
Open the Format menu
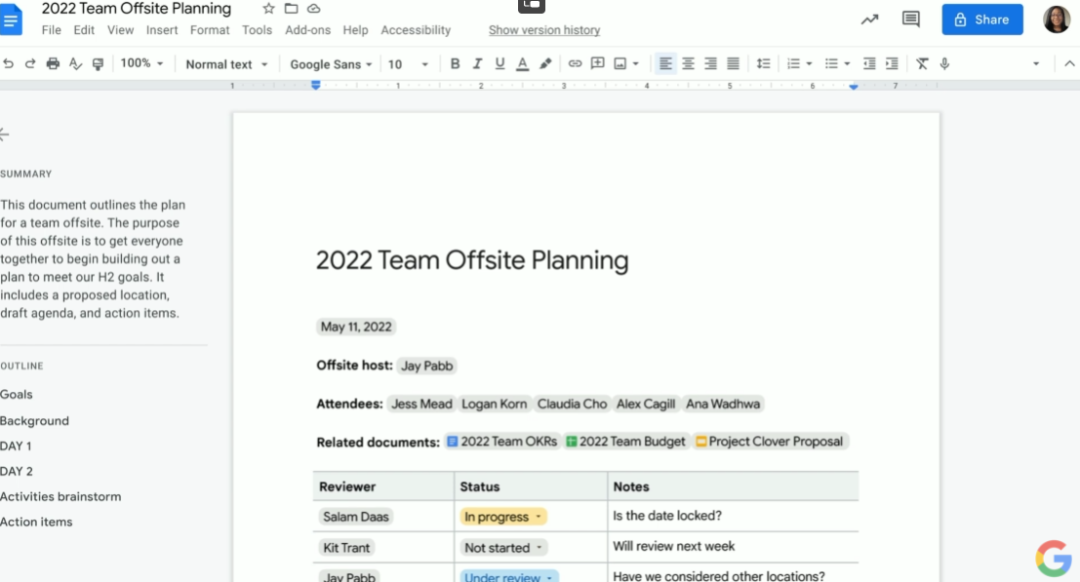pos(210,30)
